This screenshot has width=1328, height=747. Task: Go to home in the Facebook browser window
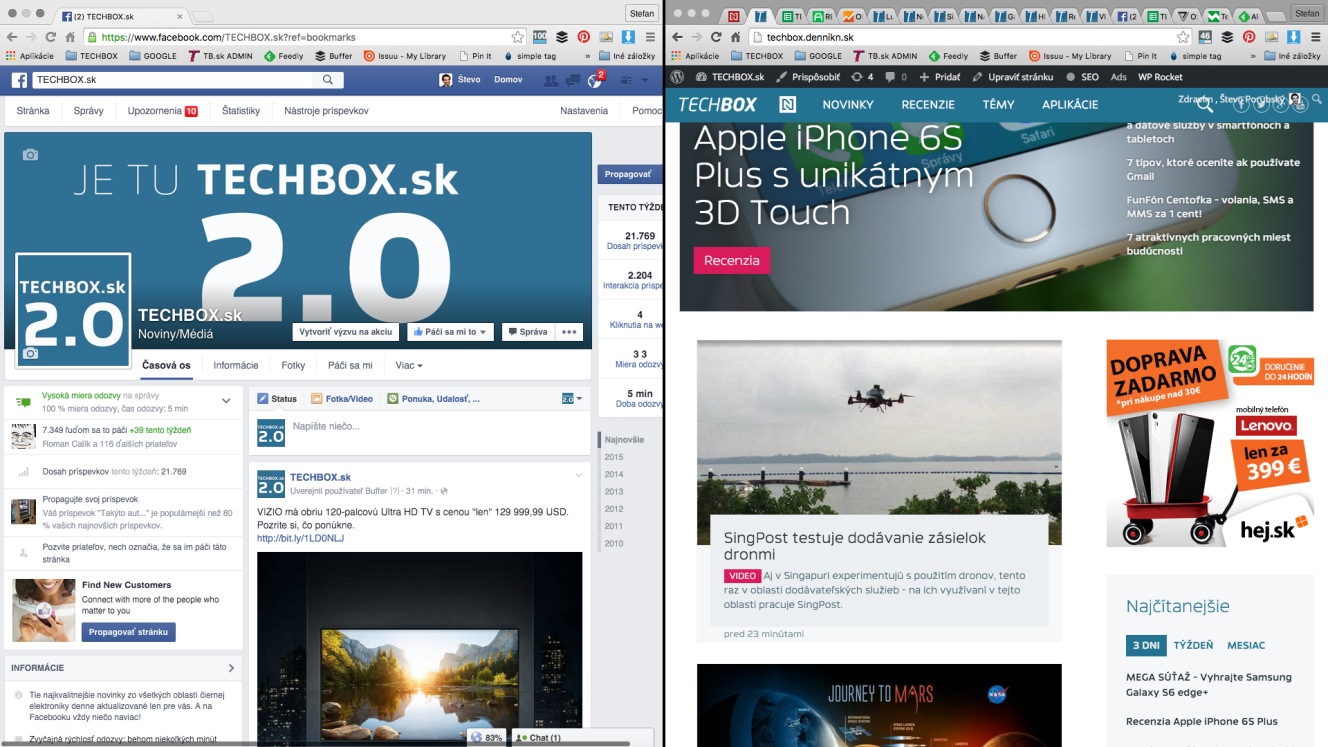point(69,37)
